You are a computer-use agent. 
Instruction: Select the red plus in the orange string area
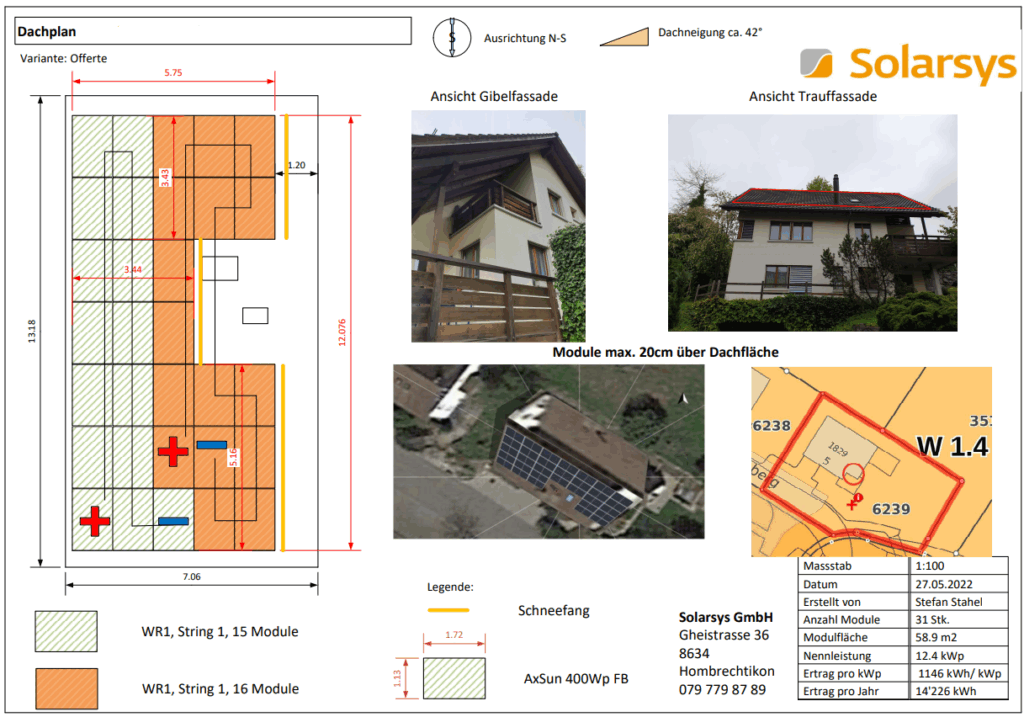coord(173,451)
